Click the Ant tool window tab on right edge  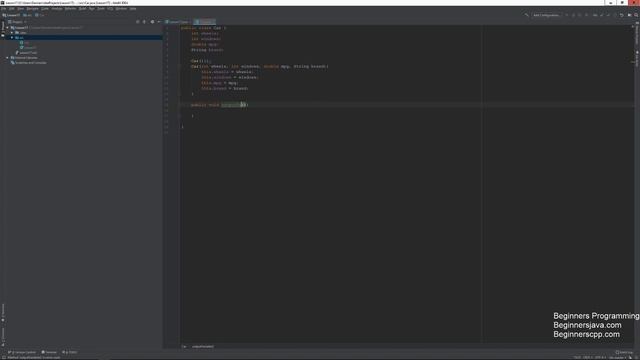[637, 59]
